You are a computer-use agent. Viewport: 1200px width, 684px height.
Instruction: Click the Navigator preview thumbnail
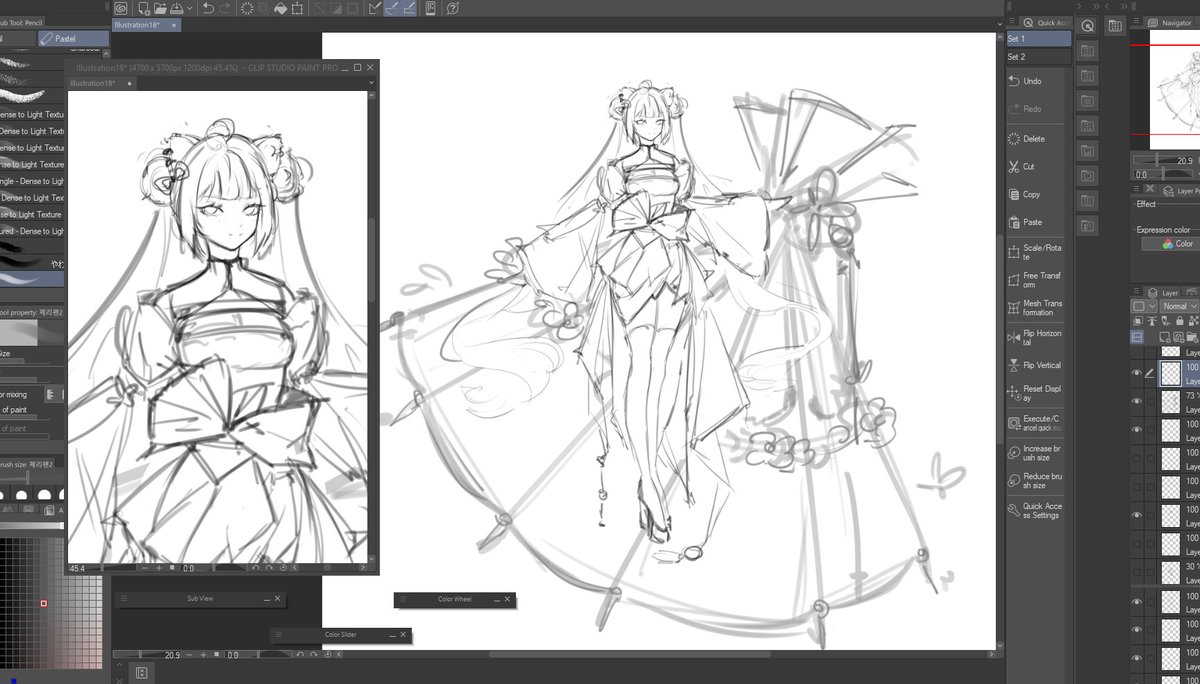(x=1174, y=89)
